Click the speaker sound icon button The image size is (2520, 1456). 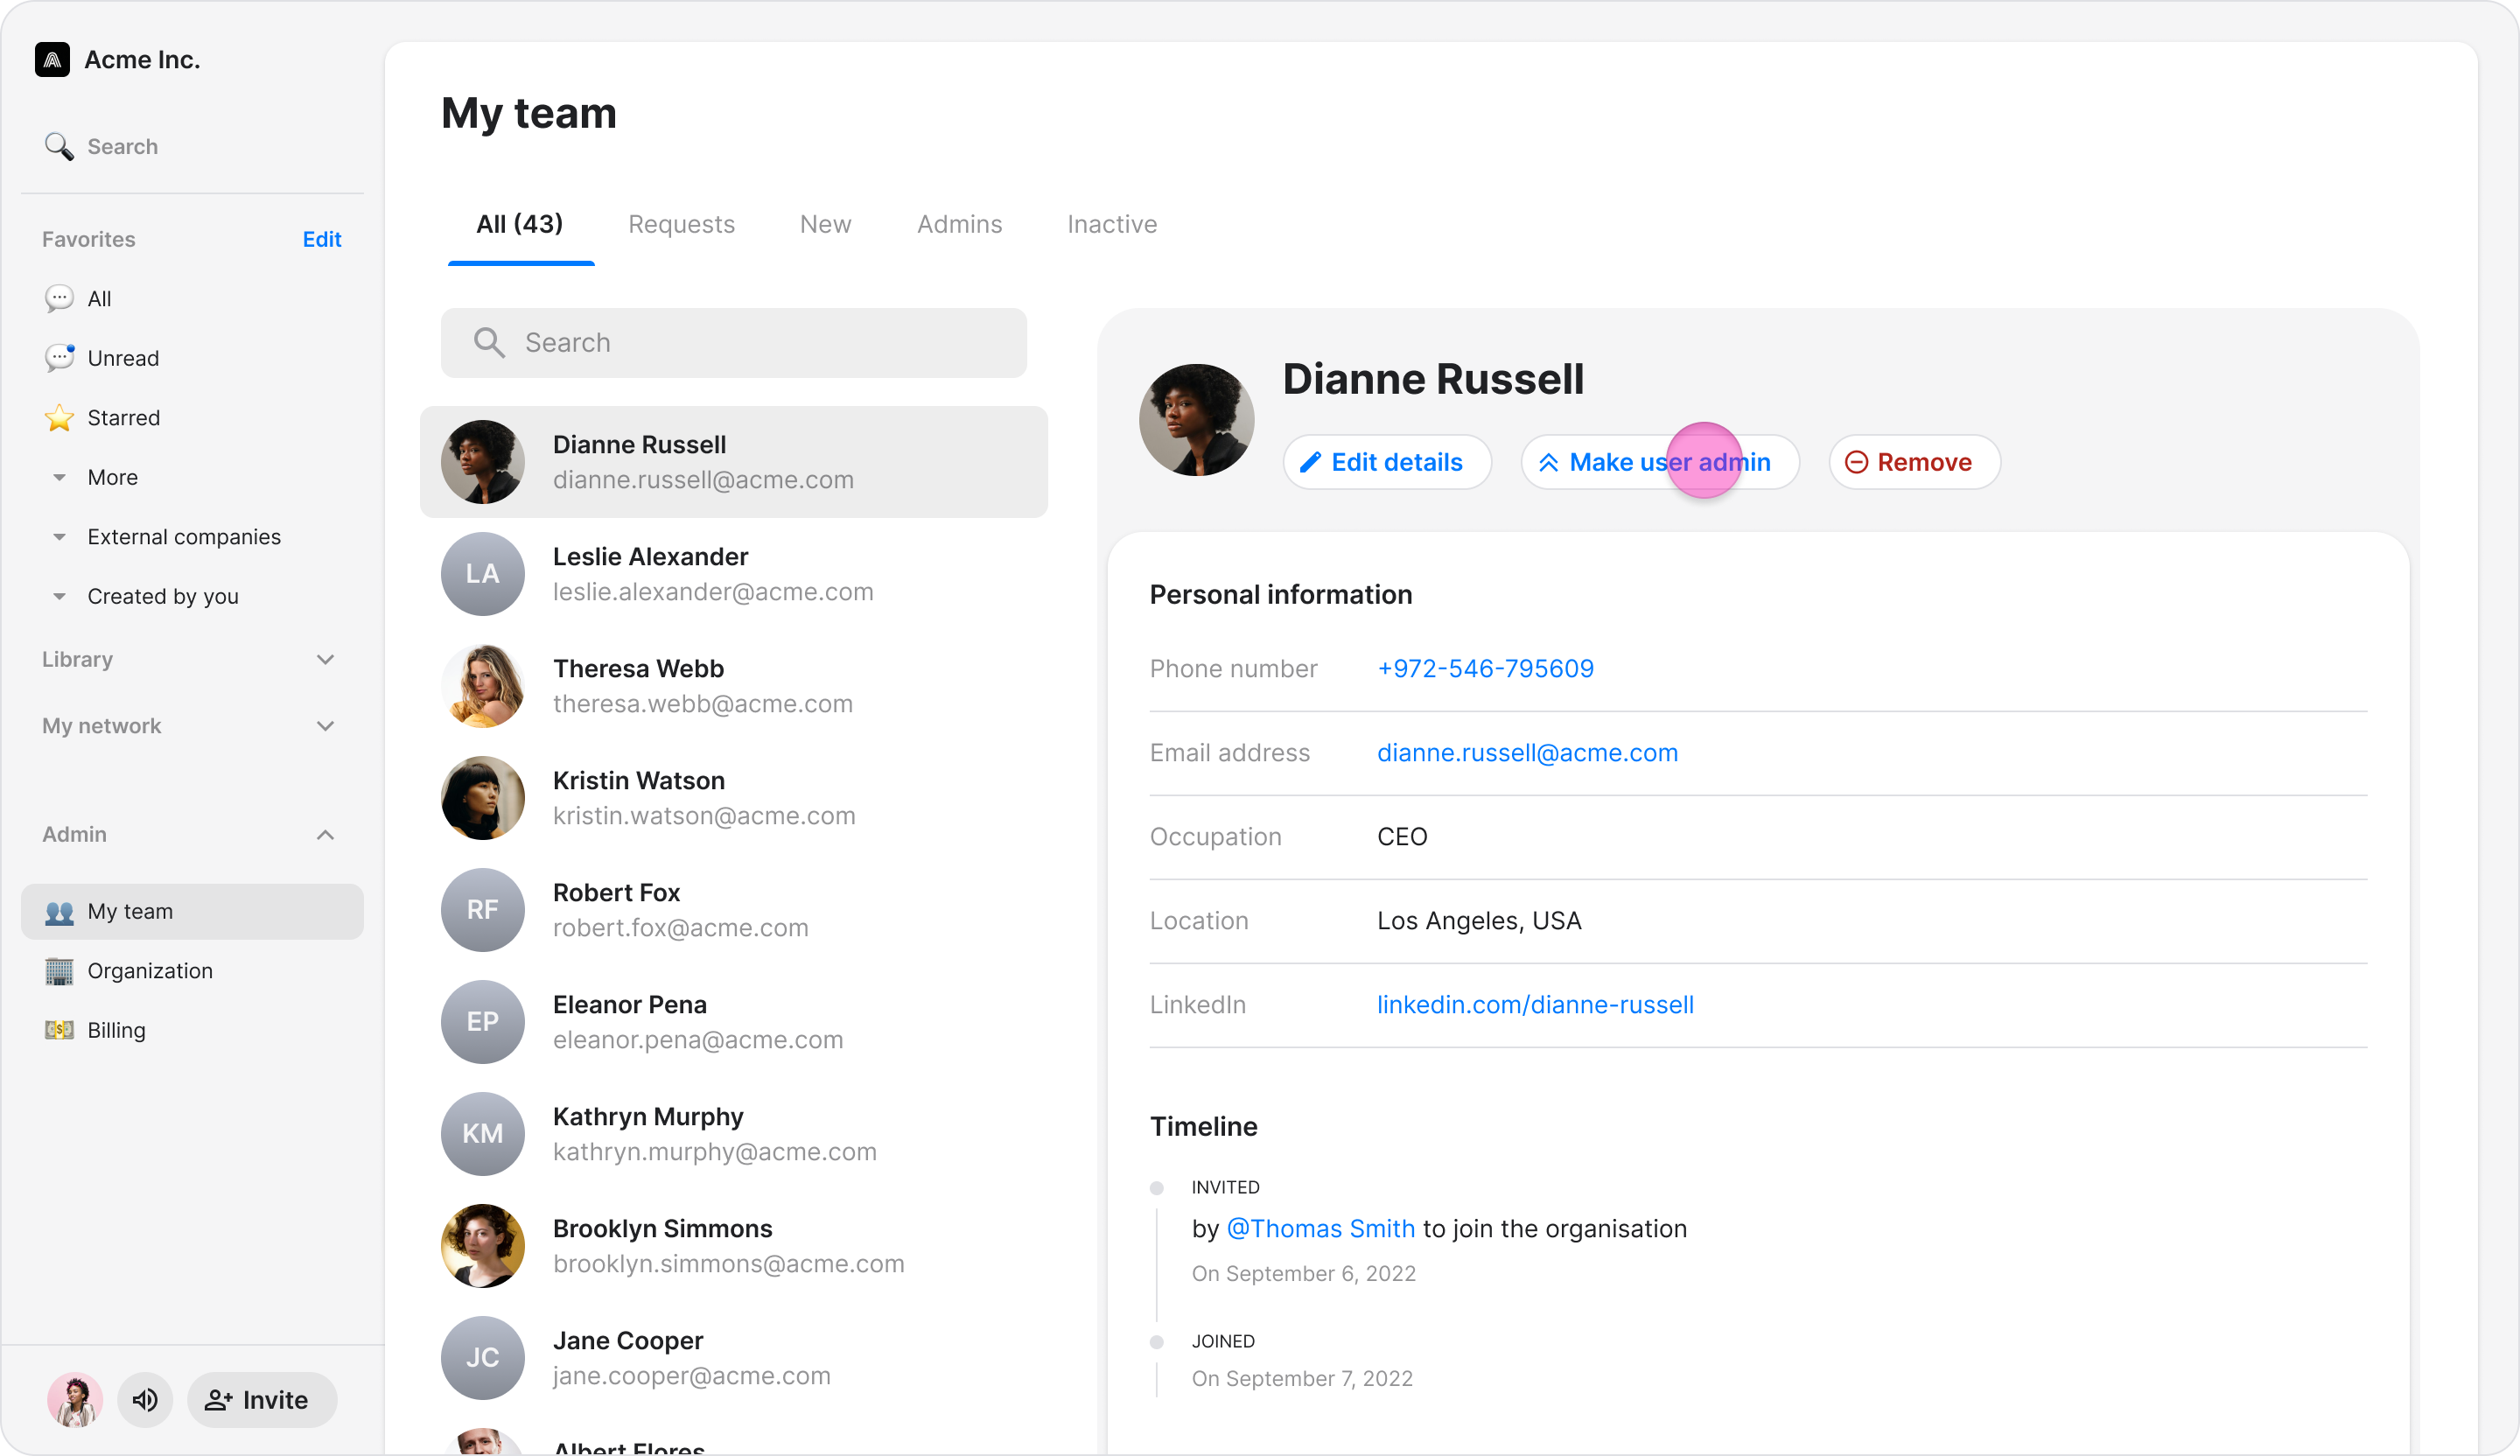click(145, 1400)
